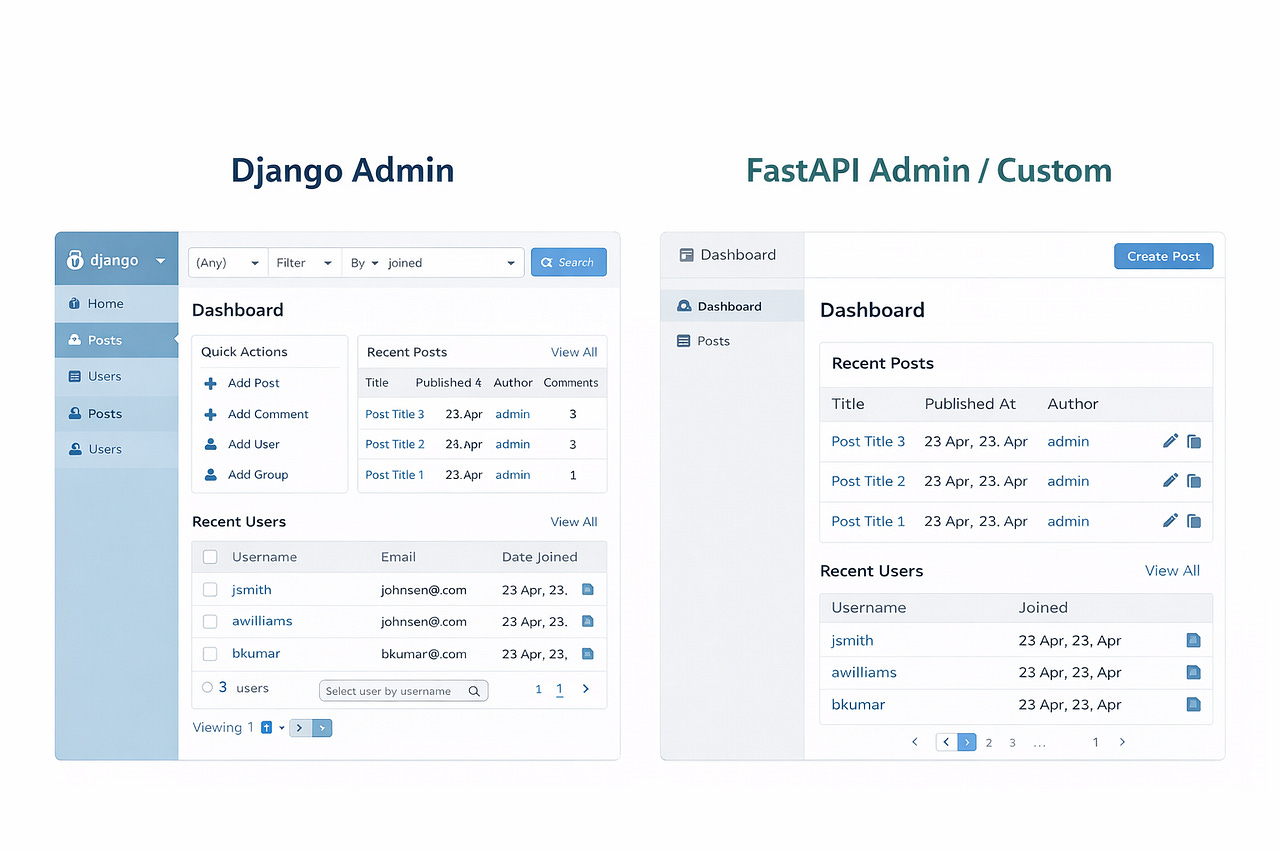Click admin author in Django Post Title 1 row
Image resolution: width=1280 pixels, height=853 pixels.
(x=513, y=475)
